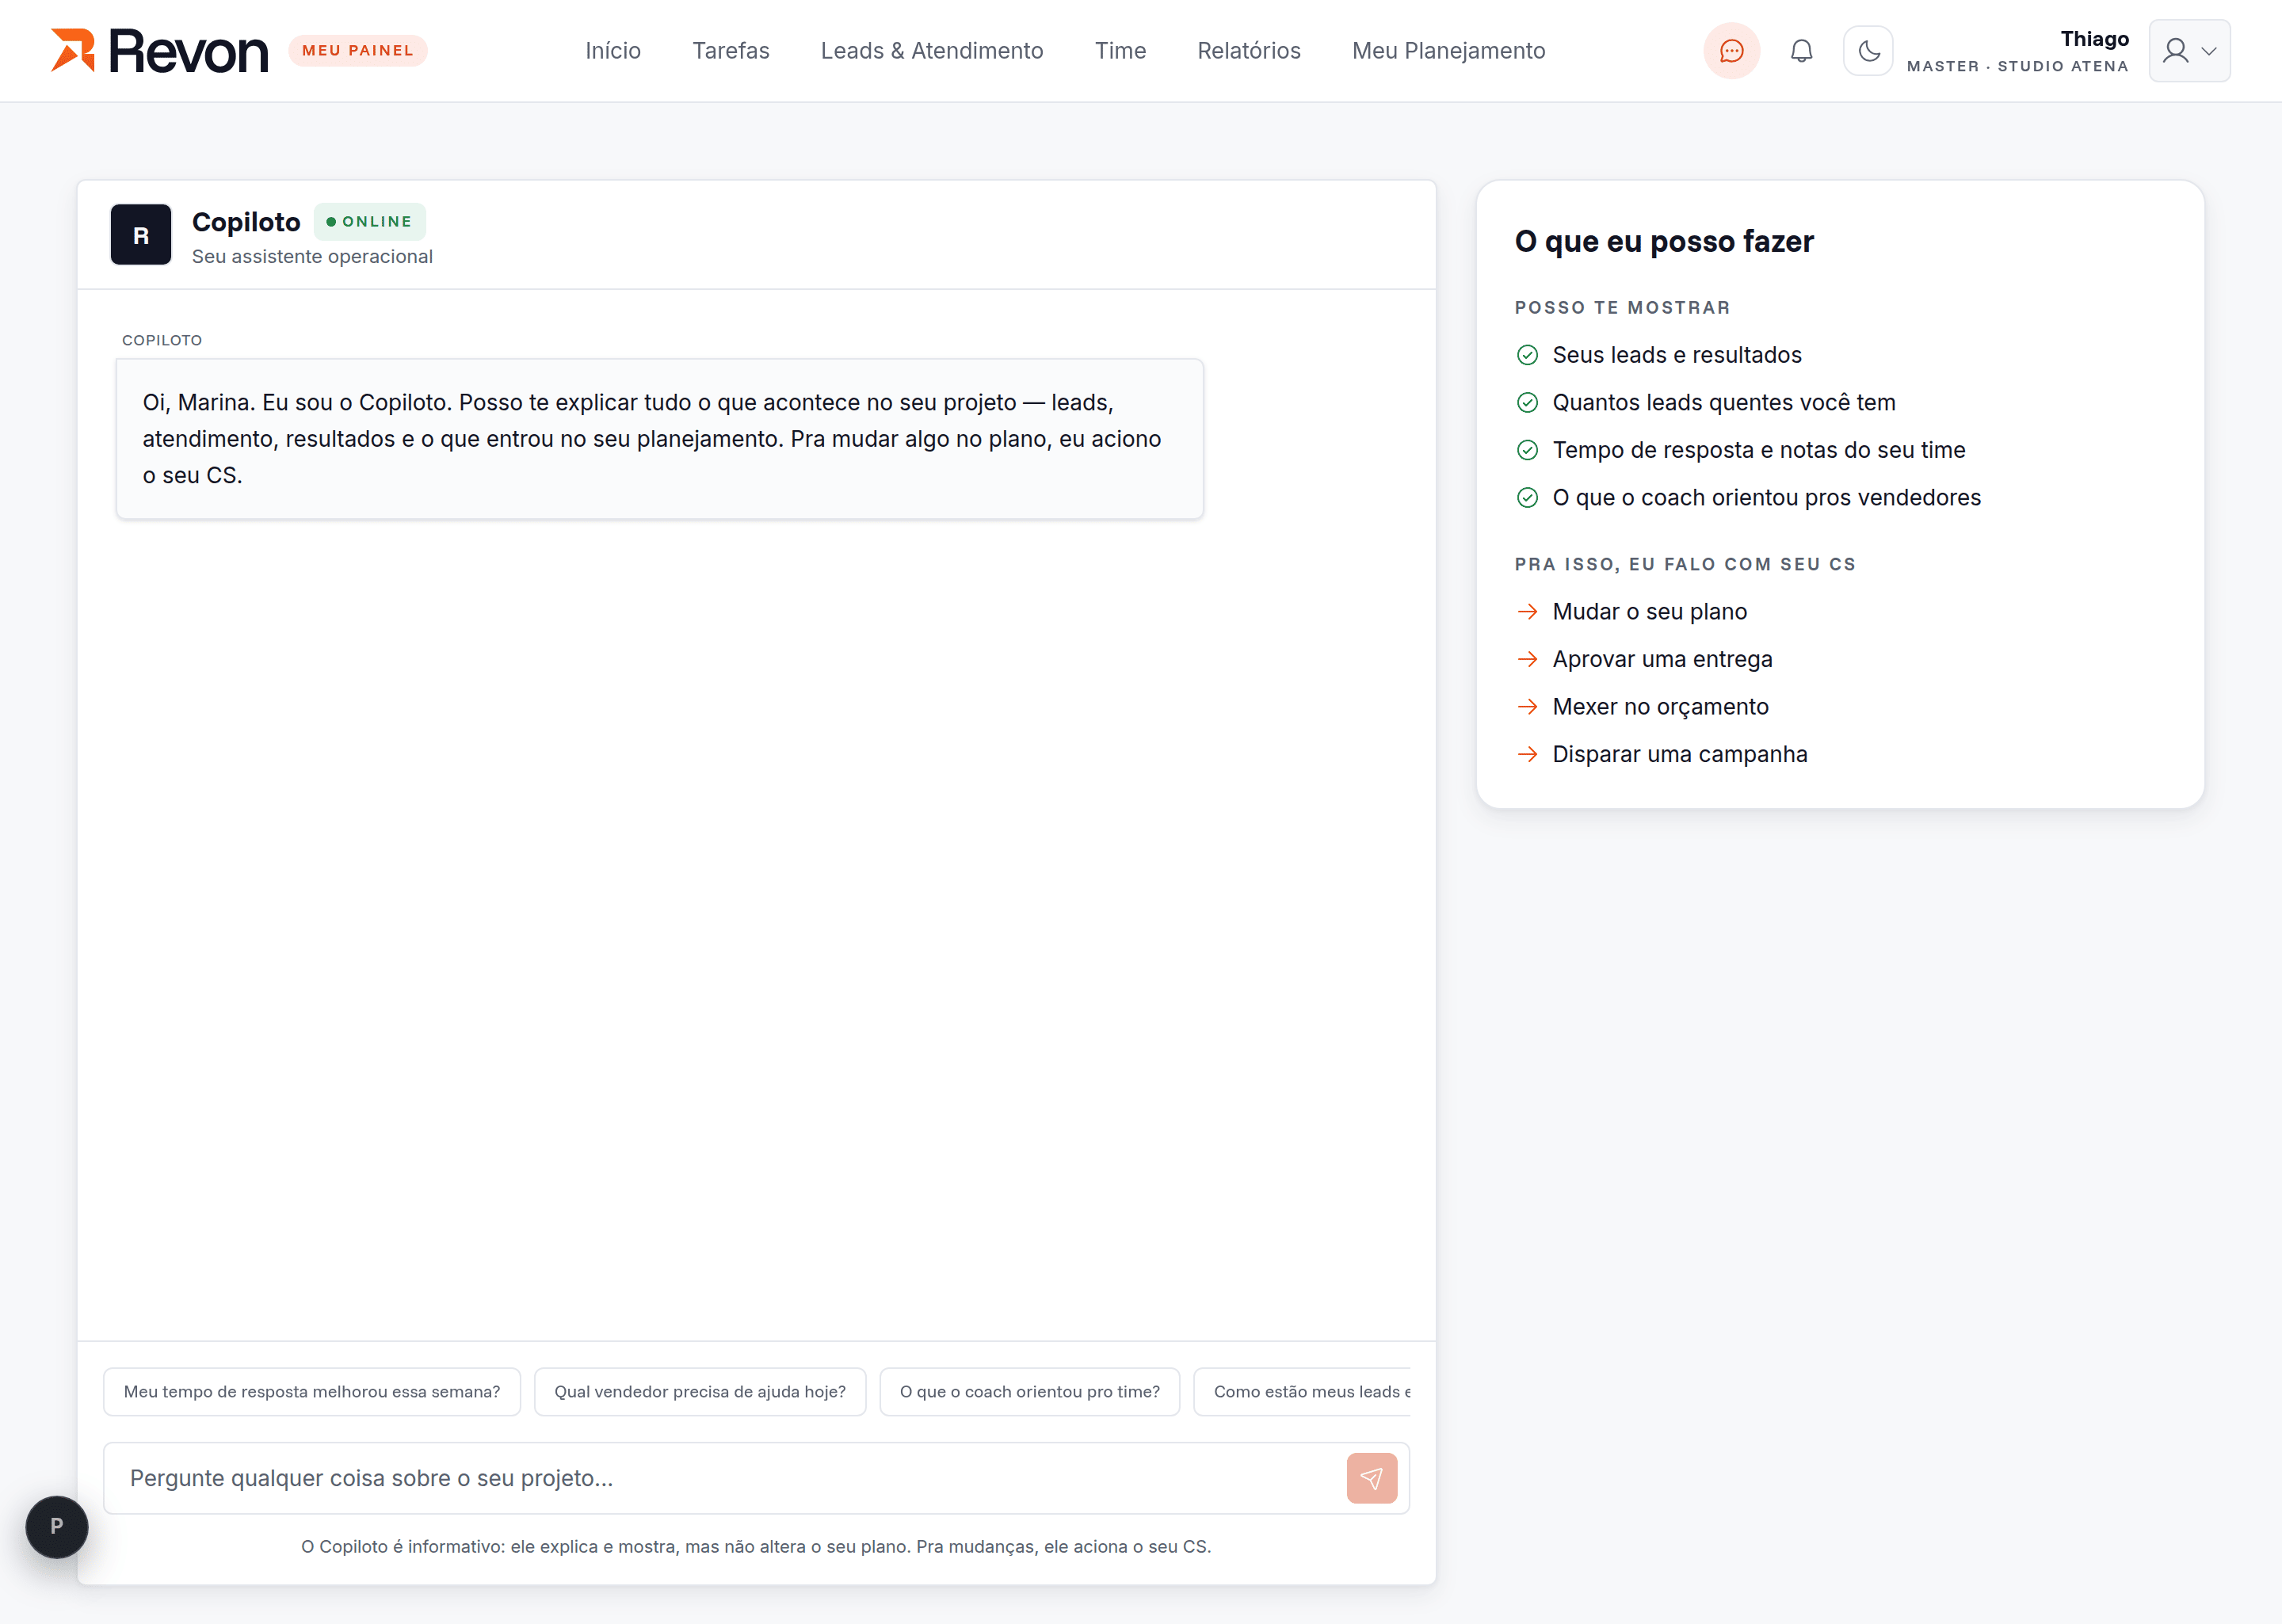The width and height of the screenshot is (2282, 1624).
Task: Click arrow icon beside 'Aprovar uma entrega'
Action: tap(1527, 659)
